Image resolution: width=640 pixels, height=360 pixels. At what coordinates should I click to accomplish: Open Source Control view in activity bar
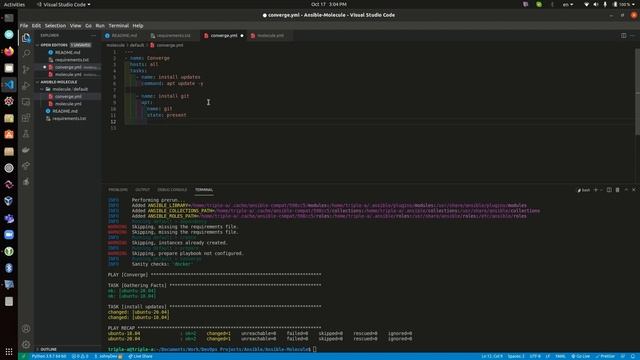click(26, 69)
